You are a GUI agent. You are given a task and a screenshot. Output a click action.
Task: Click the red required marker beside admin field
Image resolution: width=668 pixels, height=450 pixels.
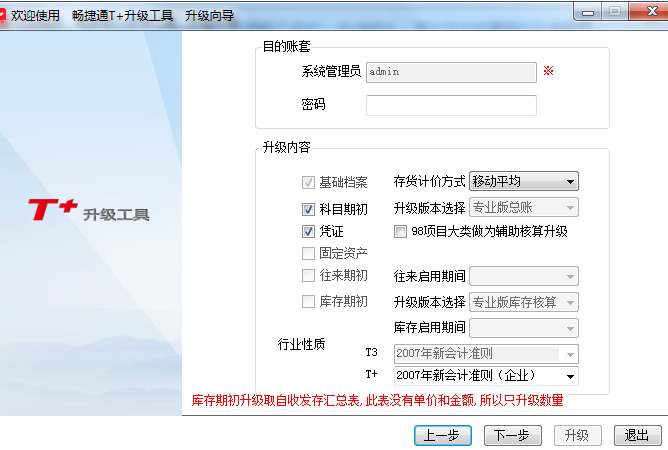coord(548,71)
